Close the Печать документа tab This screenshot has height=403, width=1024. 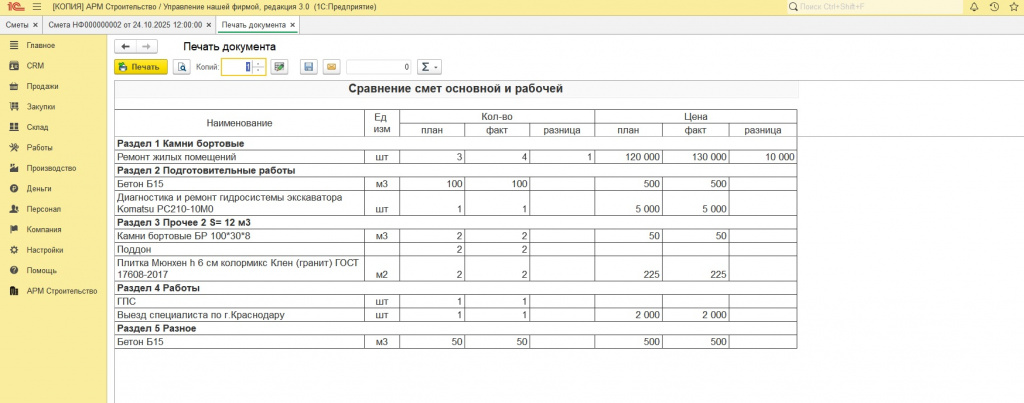point(293,25)
